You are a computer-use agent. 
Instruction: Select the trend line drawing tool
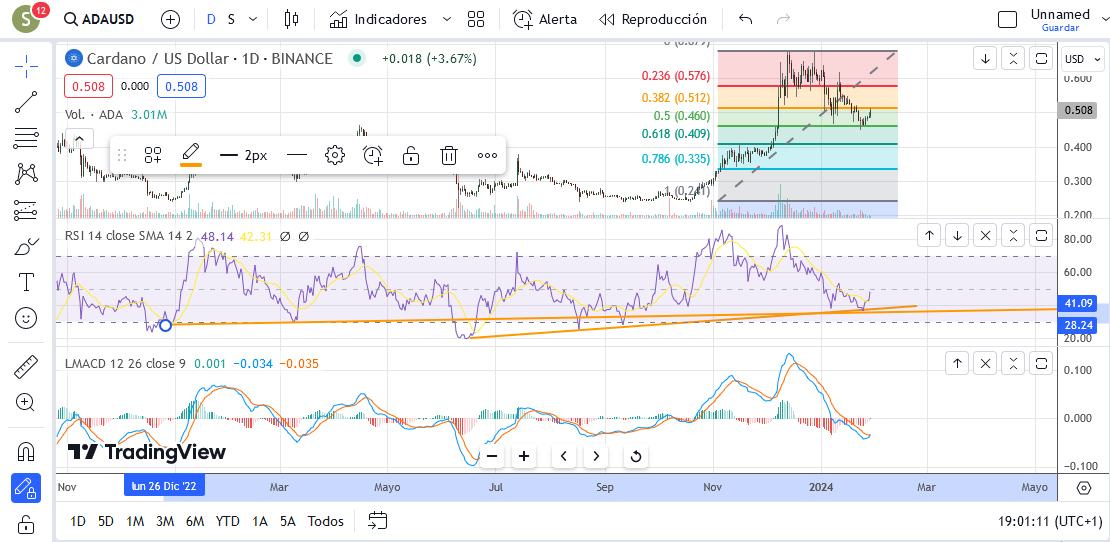click(26, 102)
